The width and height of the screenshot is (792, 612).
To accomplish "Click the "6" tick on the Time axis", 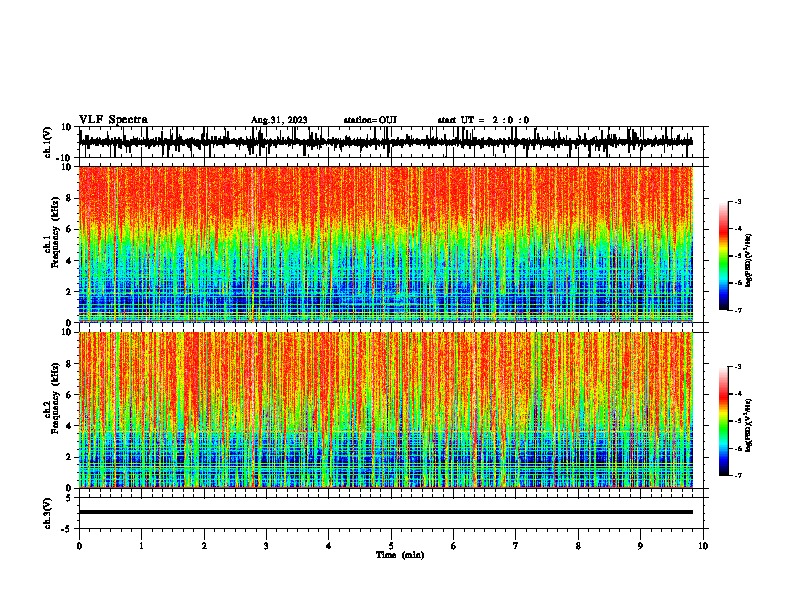I will tap(454, 546).
